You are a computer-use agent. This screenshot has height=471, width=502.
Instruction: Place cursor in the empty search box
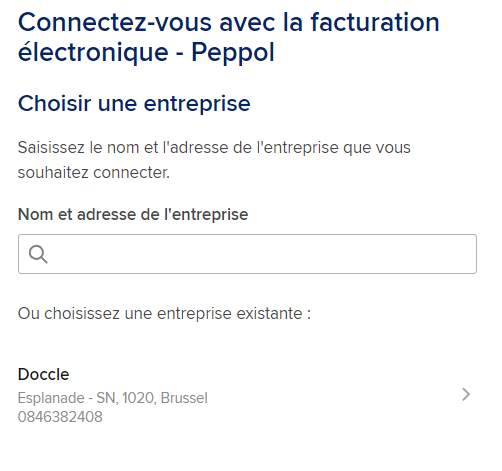coord(263,254)
